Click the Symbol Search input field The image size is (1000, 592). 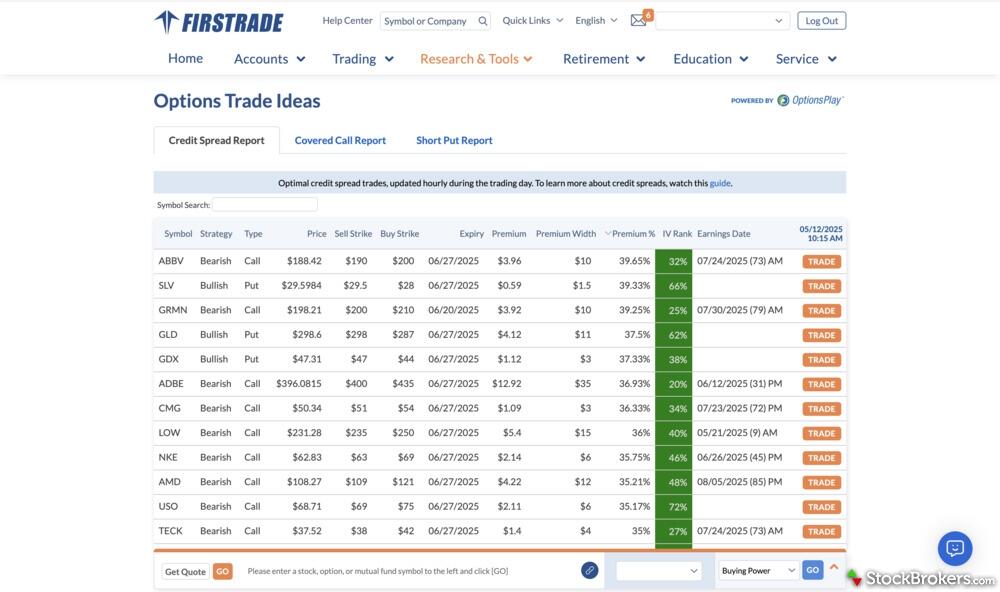(264, 205)
